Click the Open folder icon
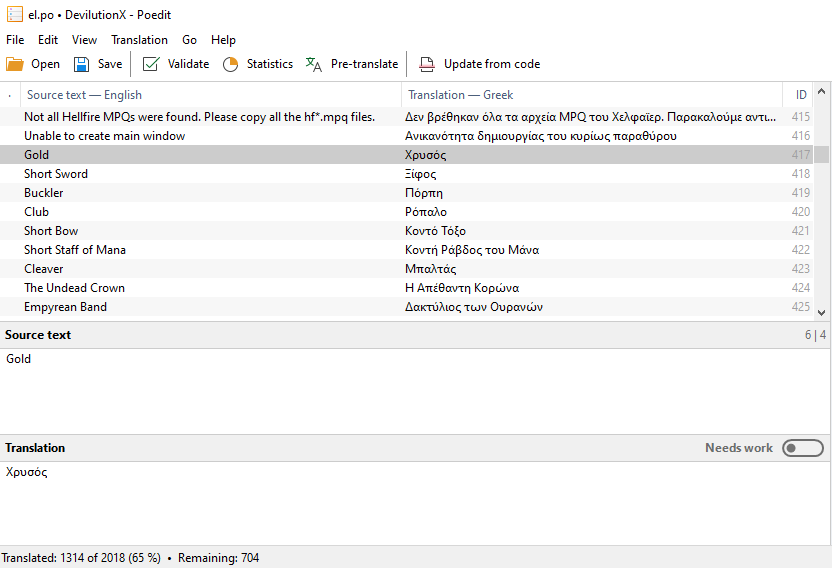The width and height of the screenshot is (832, 568). (15, 64)
